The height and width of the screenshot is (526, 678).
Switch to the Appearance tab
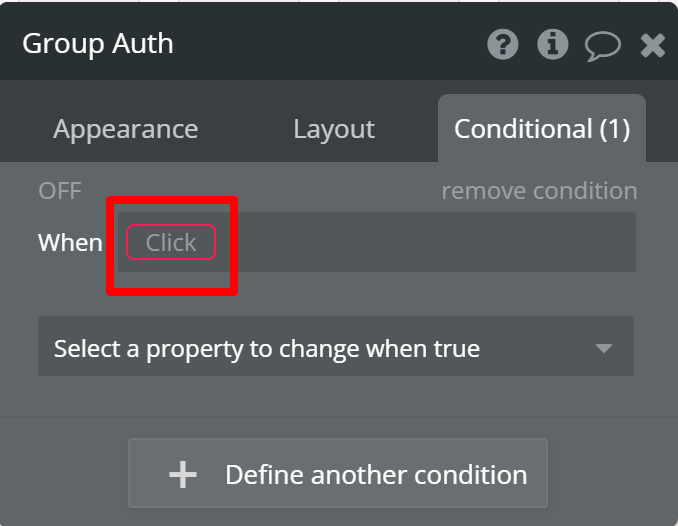(125, 129)
